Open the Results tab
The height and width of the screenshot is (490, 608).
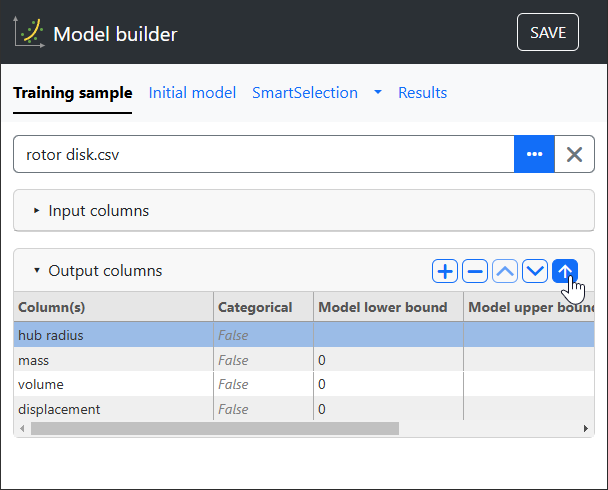click(x=422, y=93)
